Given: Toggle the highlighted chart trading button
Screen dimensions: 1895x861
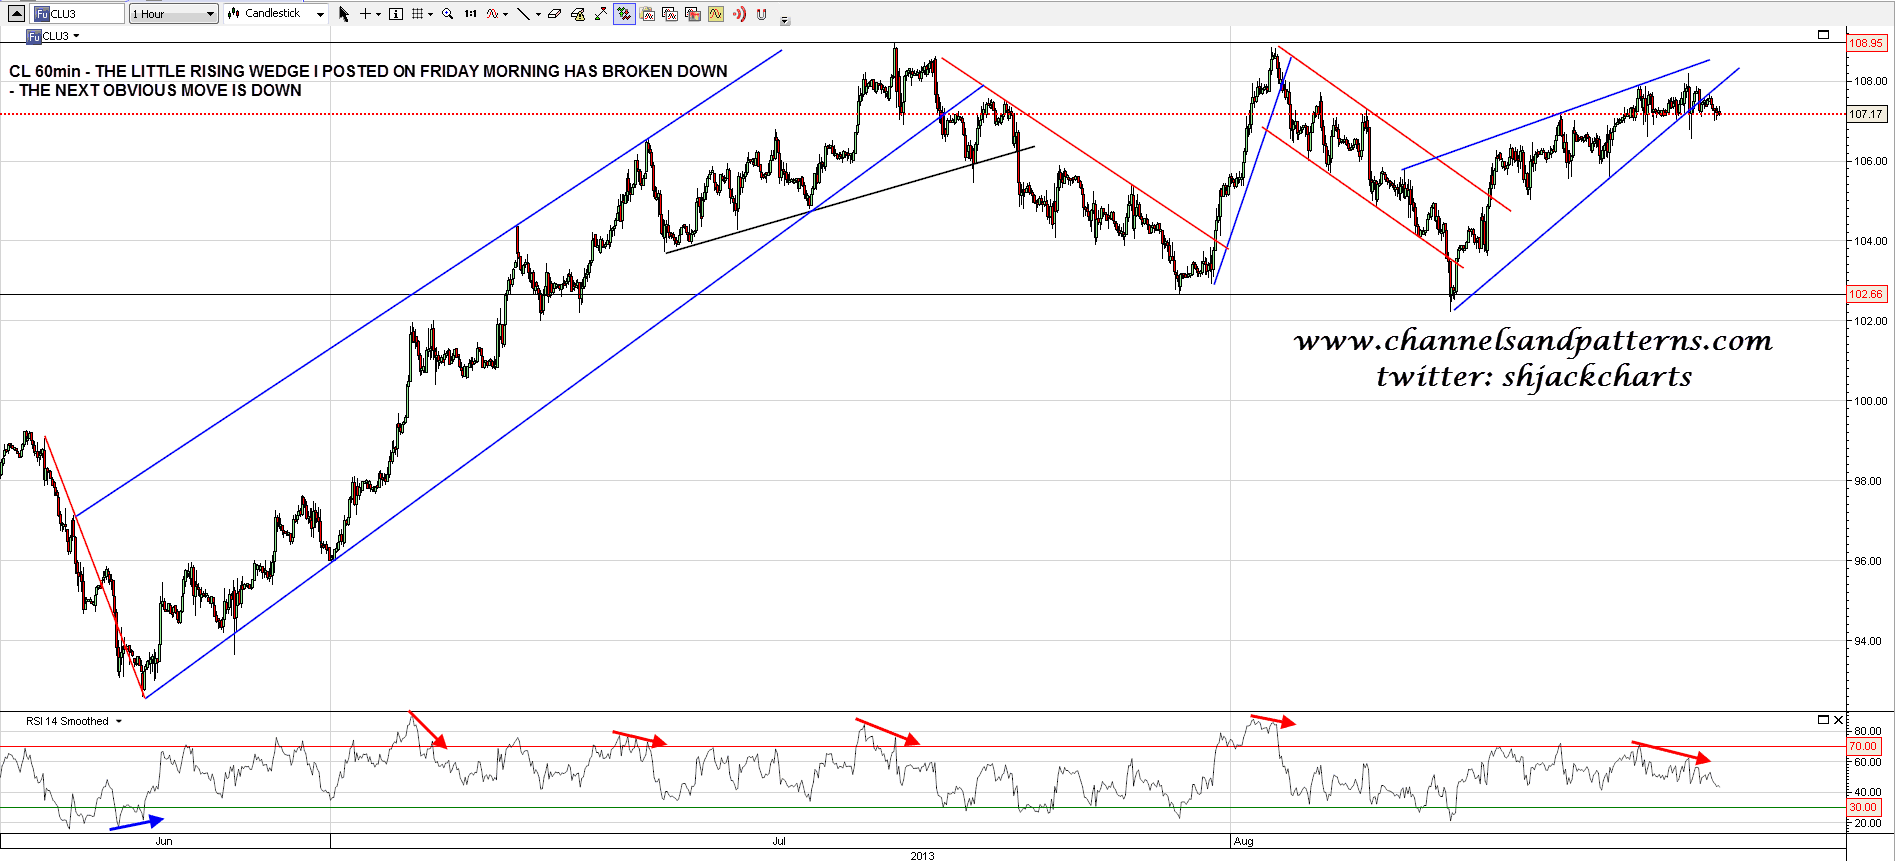Looking at the screenshot, I should click(624, 14).
